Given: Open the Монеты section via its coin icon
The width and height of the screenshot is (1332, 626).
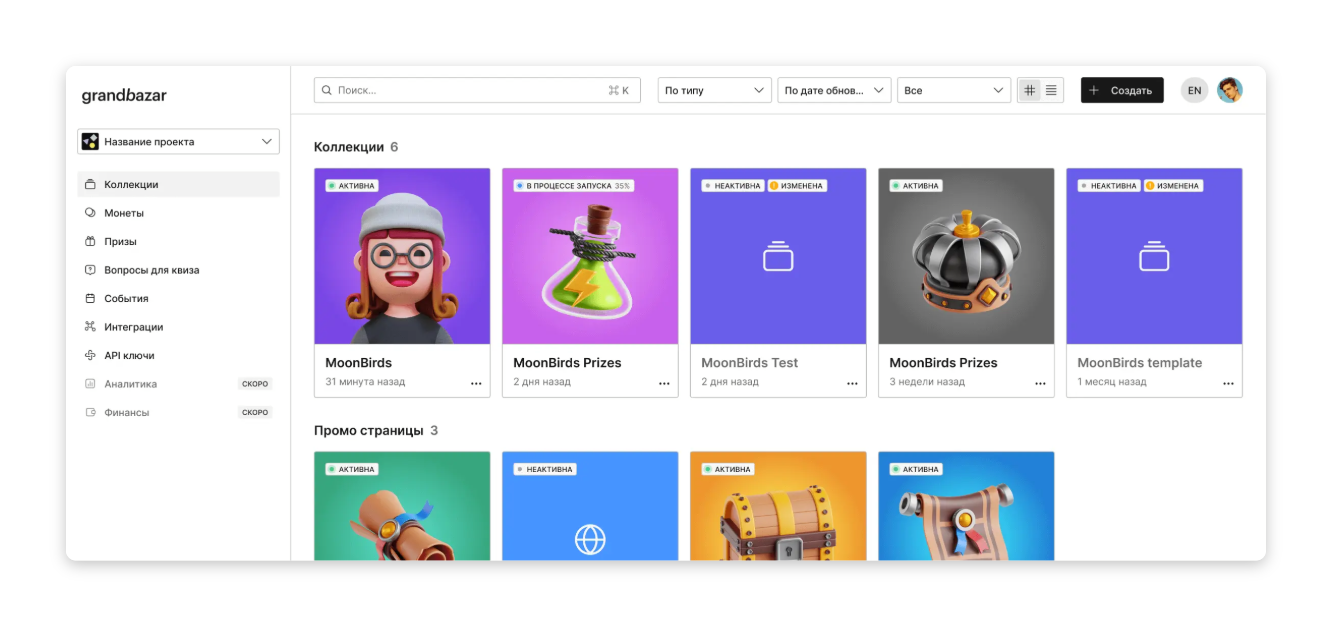Looking at the screenshot, I should [x=90, y=213].
